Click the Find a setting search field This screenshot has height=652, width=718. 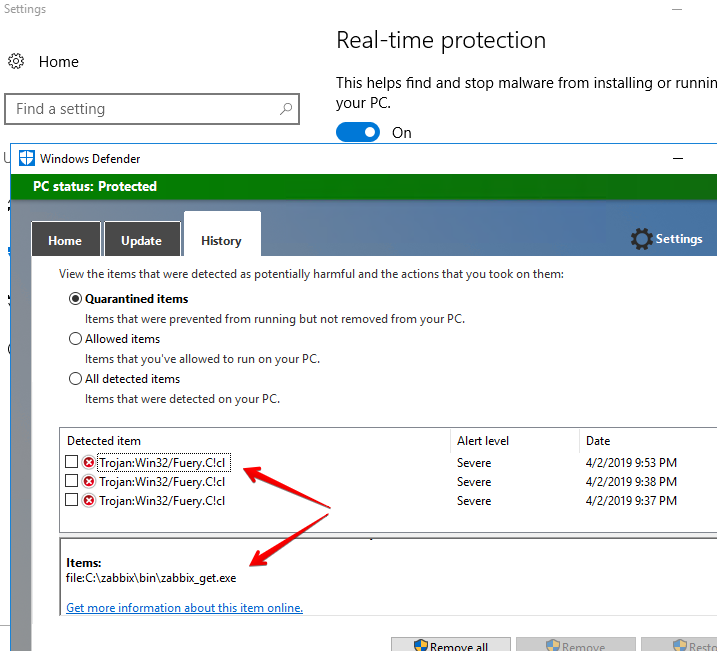pos(152,109)
